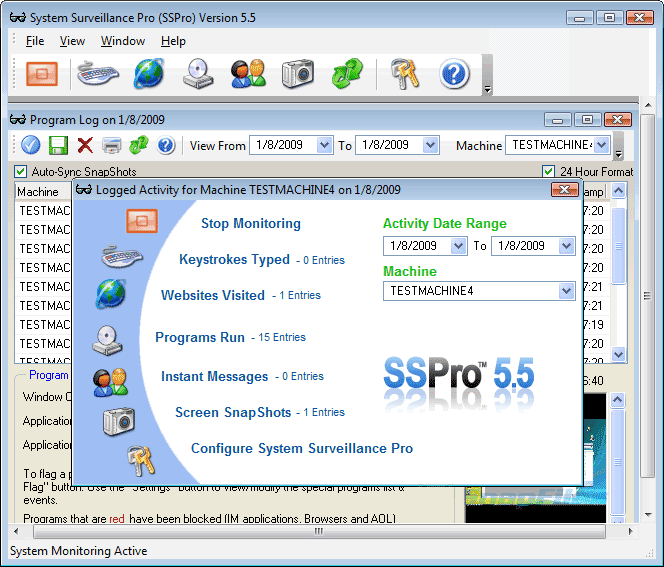This screenshot has width=664, height=567.
Task: Click the blue checkmark icon in Program Log toolbar
Action: pyautogui.click(x=31, y=145)
